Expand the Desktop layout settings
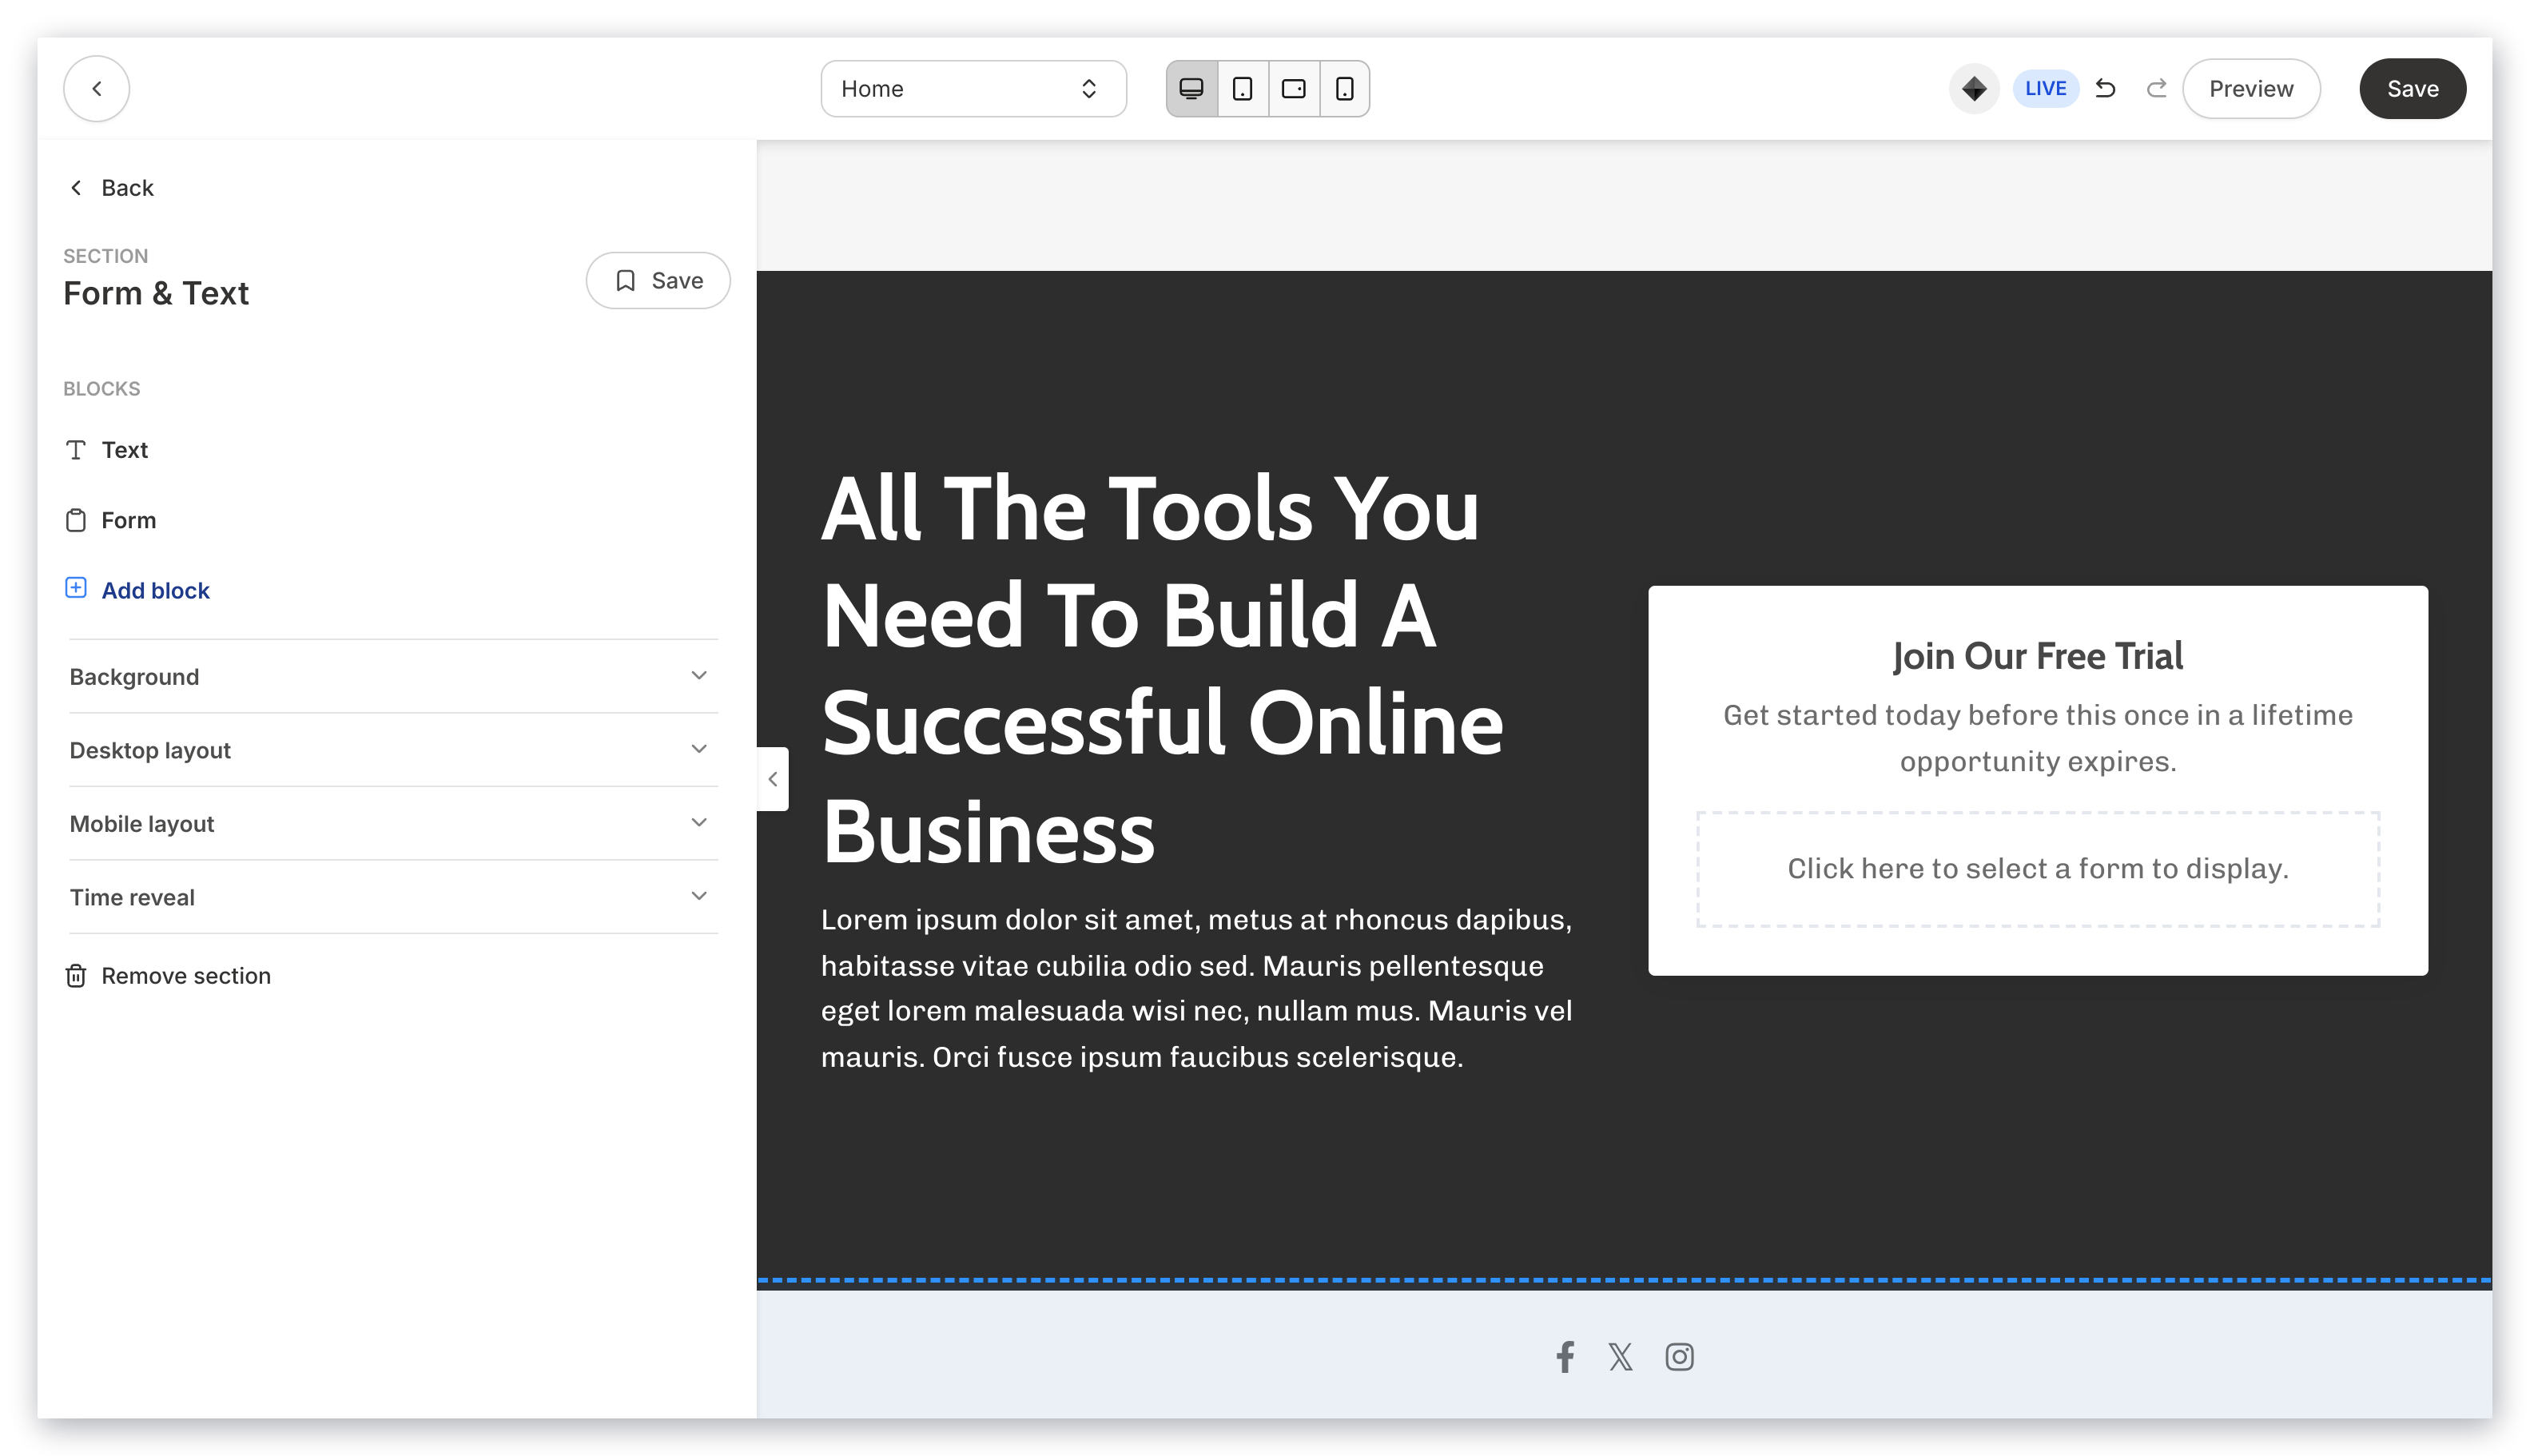The image size is (2530, 1456). pyautogui.click(x=393, y=750)
